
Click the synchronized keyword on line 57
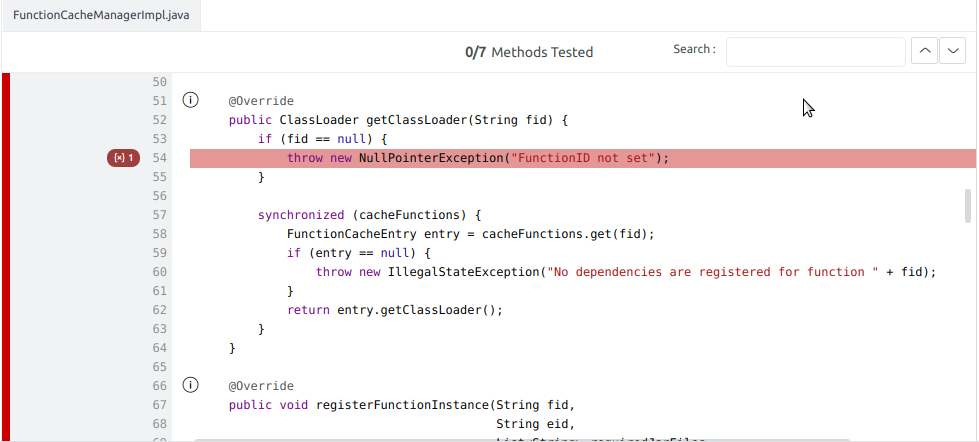pyautogui.click(x=300, y=215)
